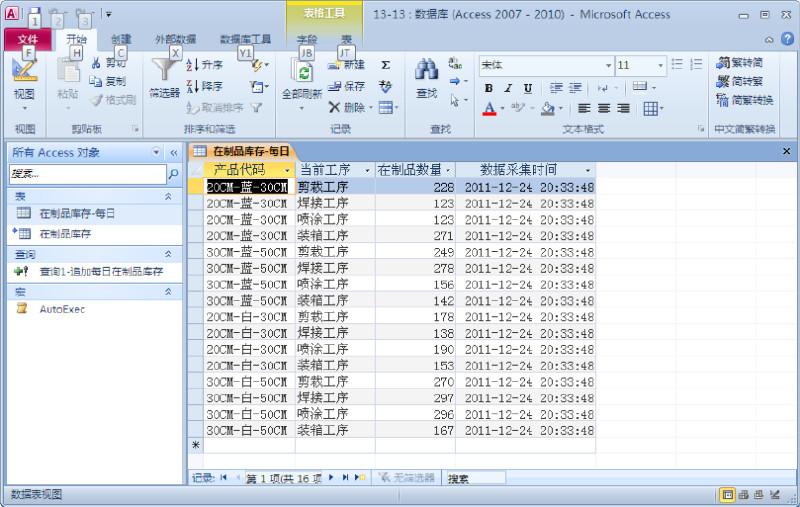Open the font name 宋体 dropdown
The width and height of the screenshot is (800, 507).
pyautogui.click(x=609, y=65)
